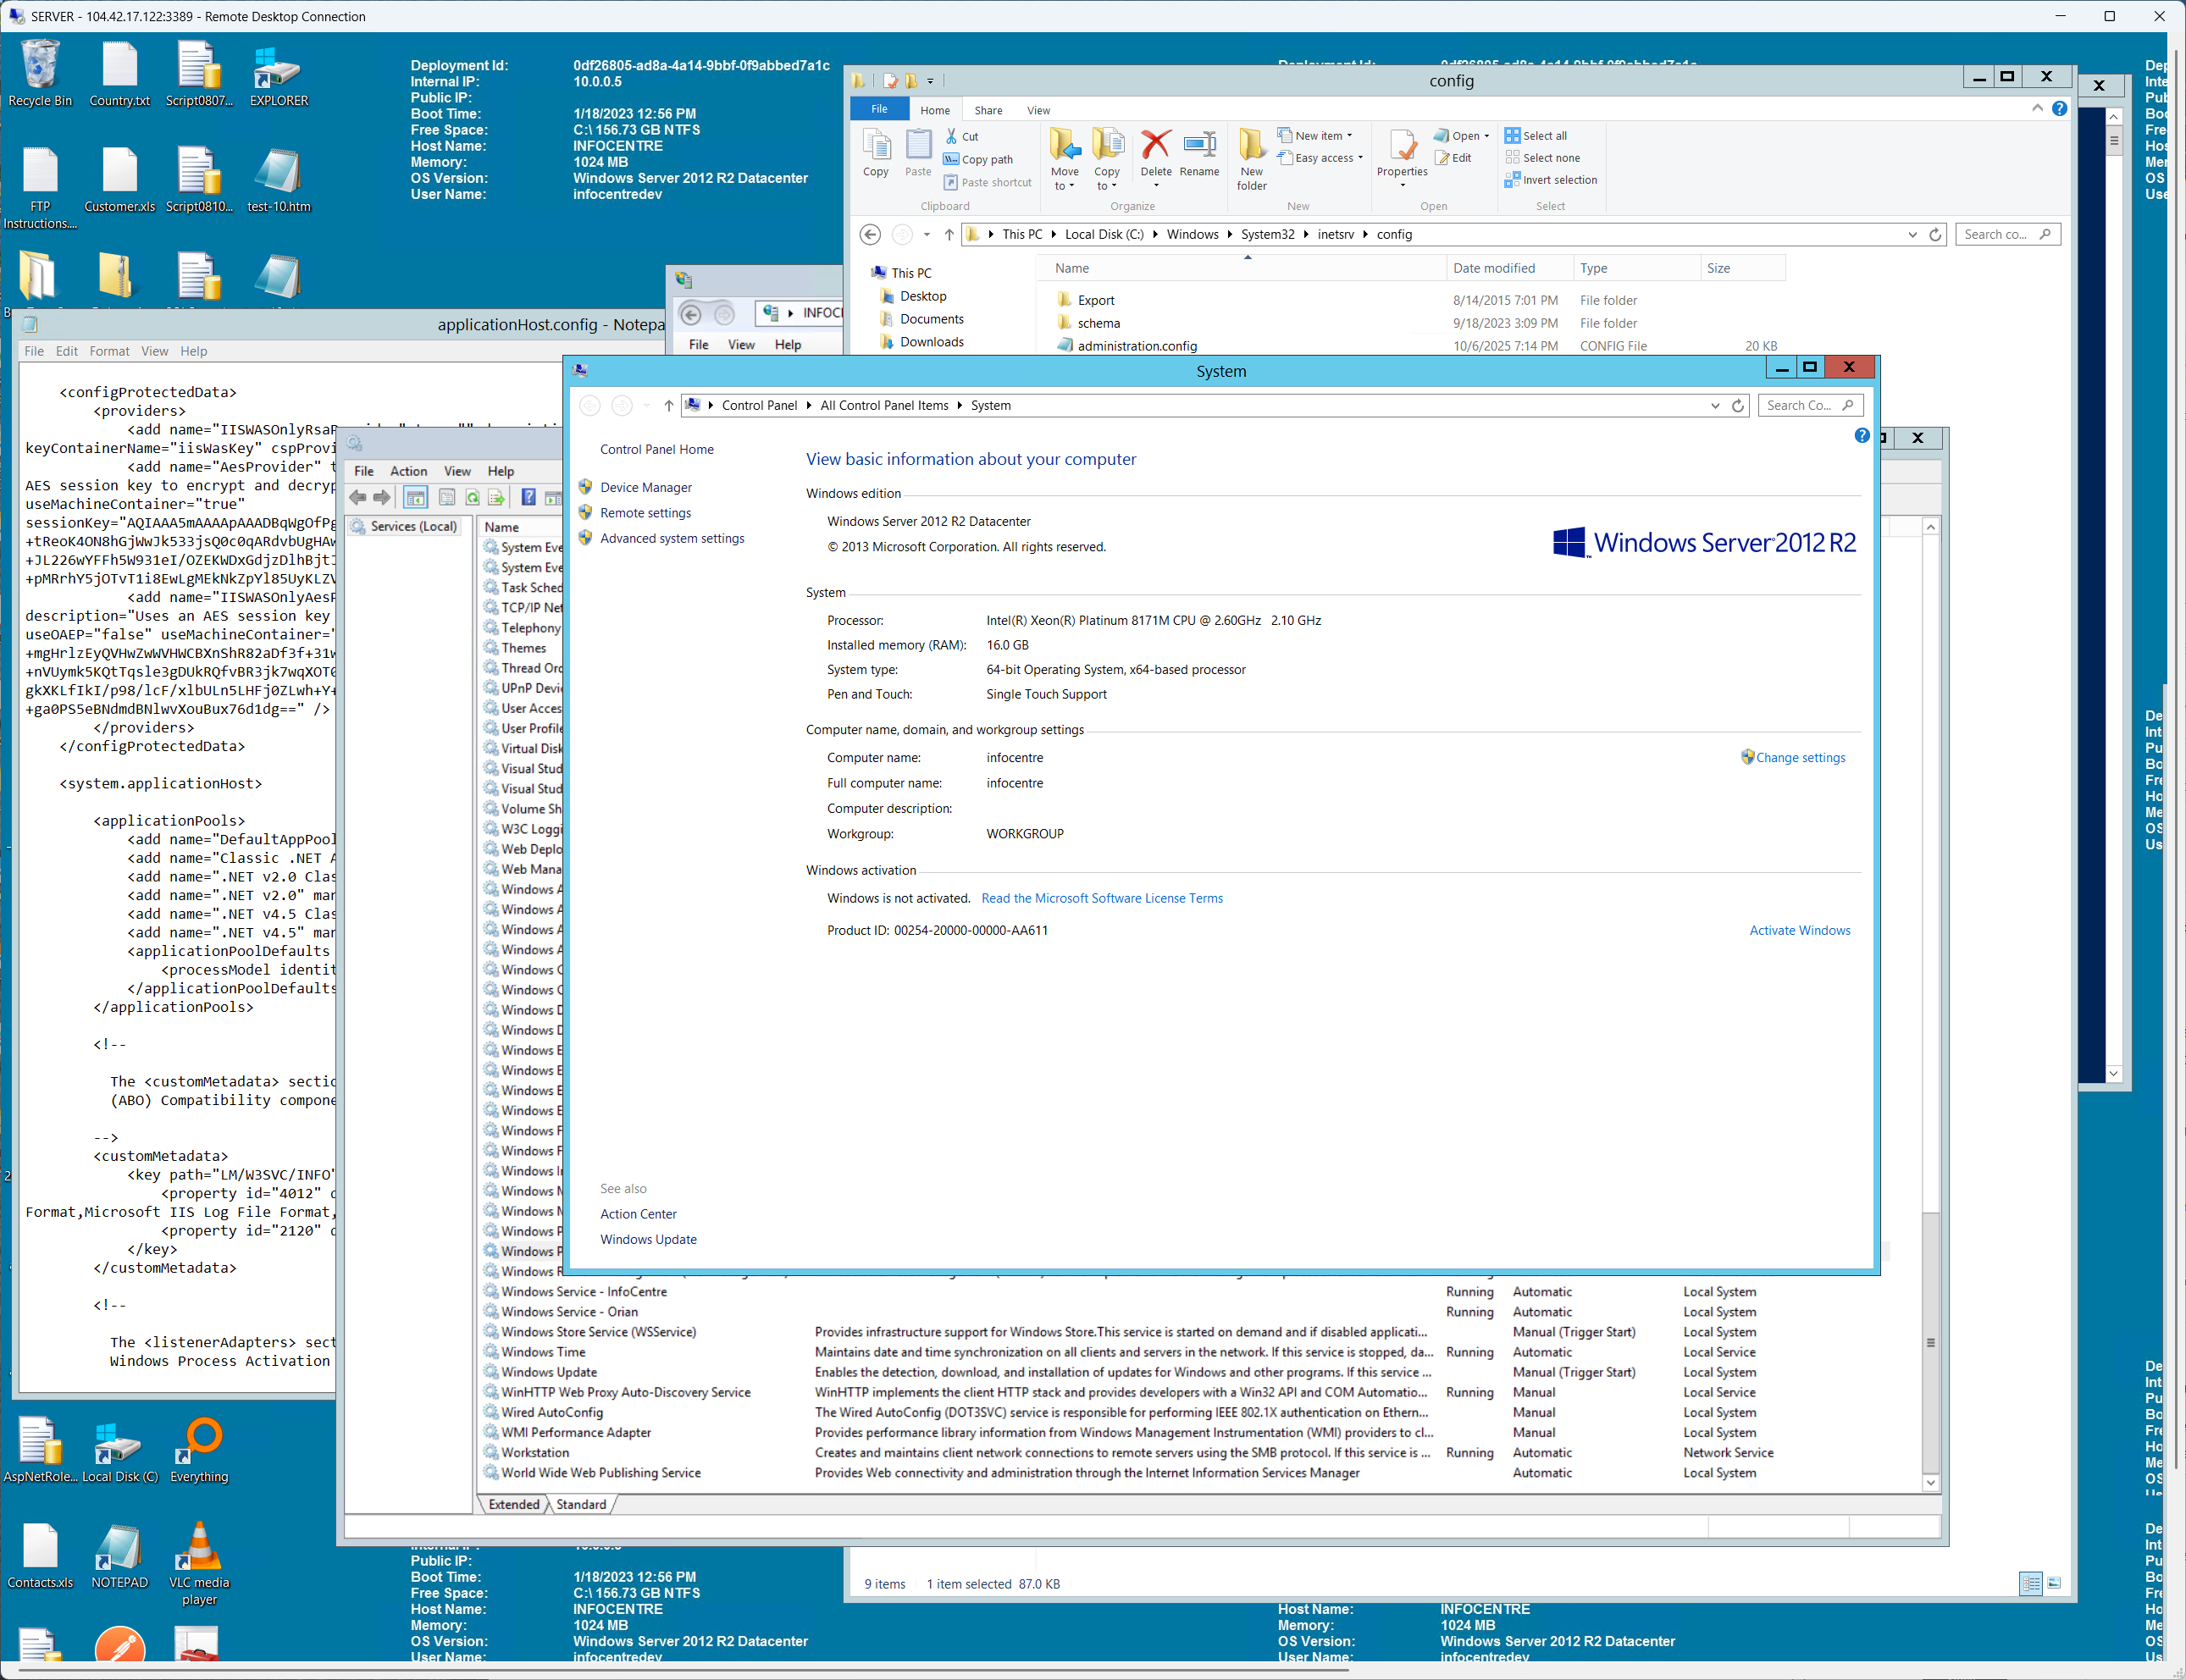
Task: Click the Export List icon in Services console
Action: tap(497, 498)
